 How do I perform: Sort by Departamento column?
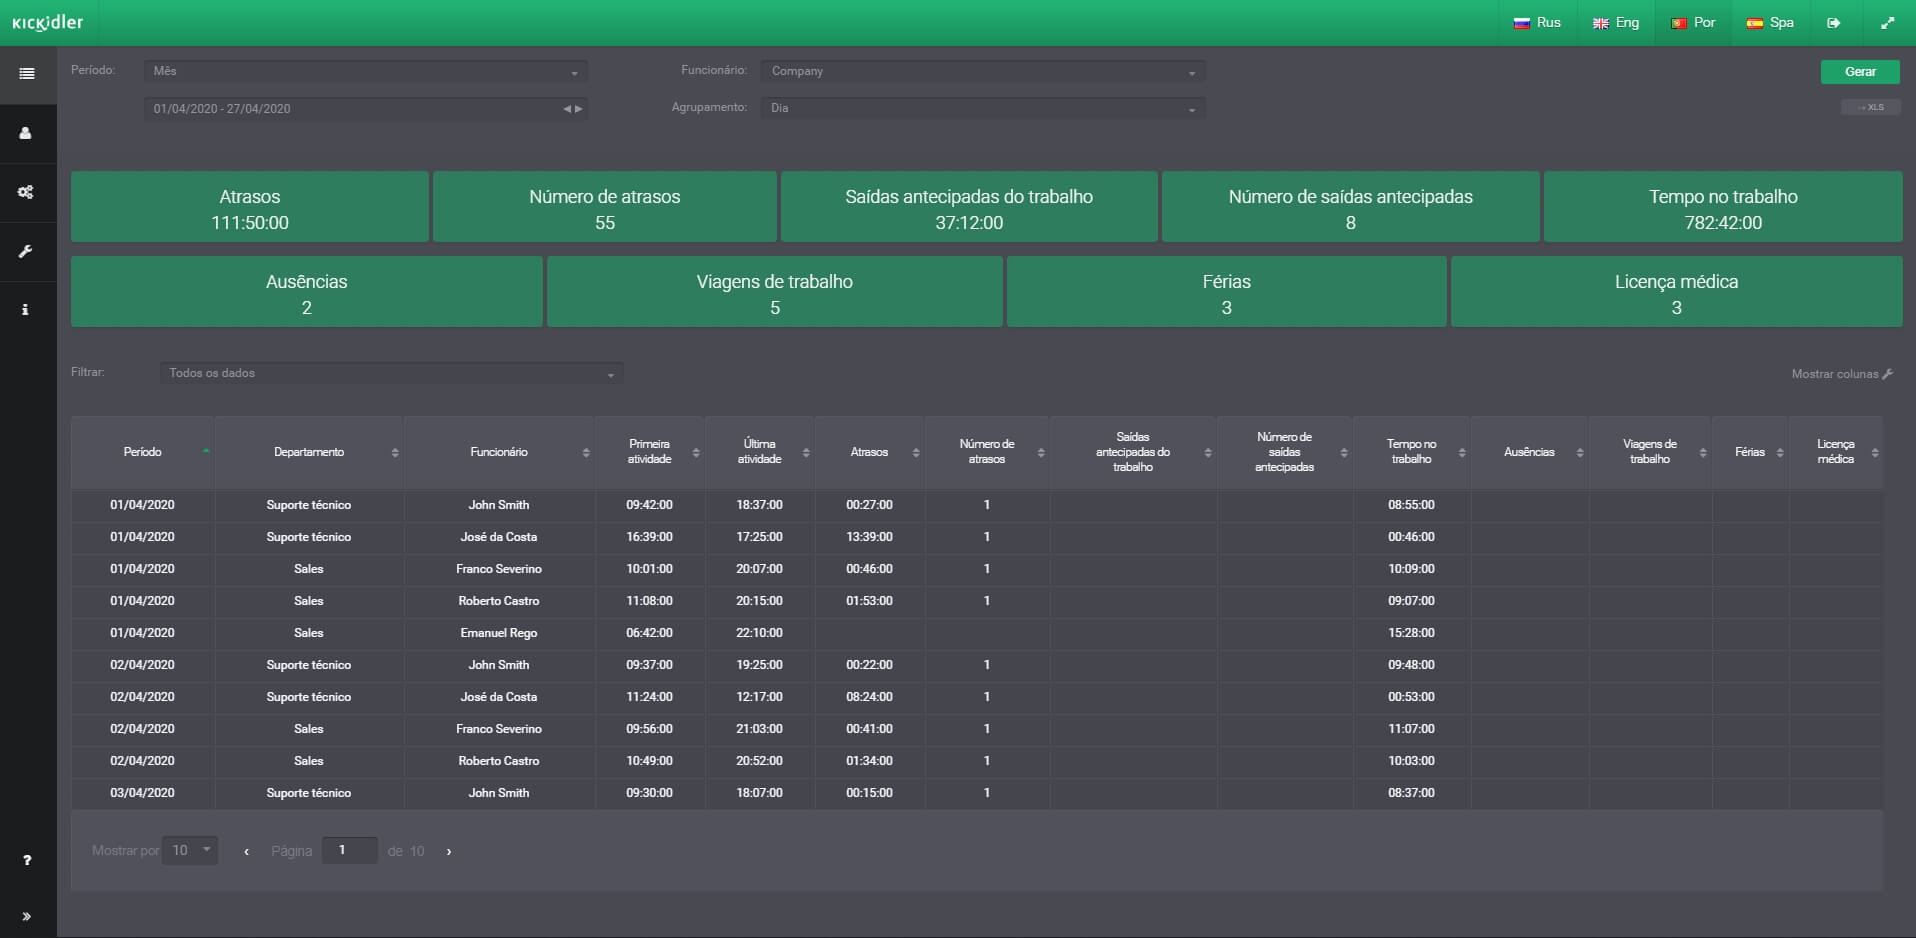309,452
